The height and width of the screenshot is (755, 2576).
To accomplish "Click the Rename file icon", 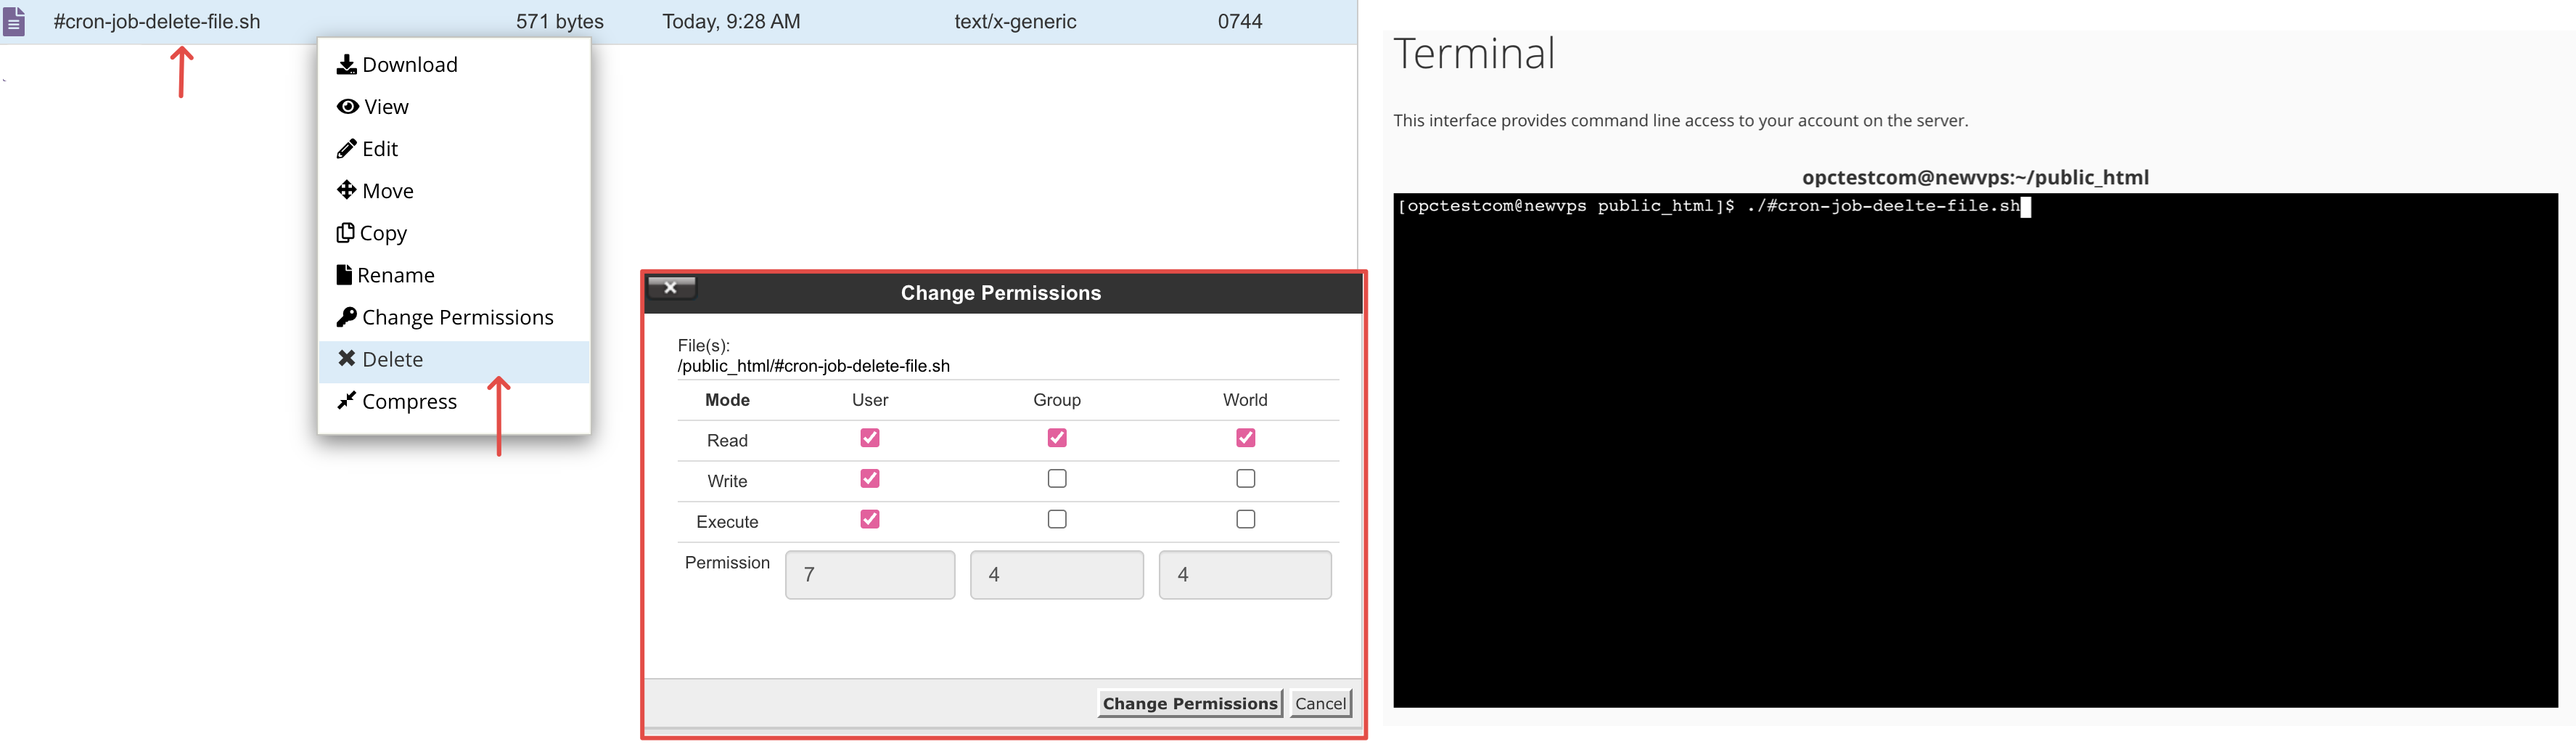I will pyautogui.click(x=344, y=275).
